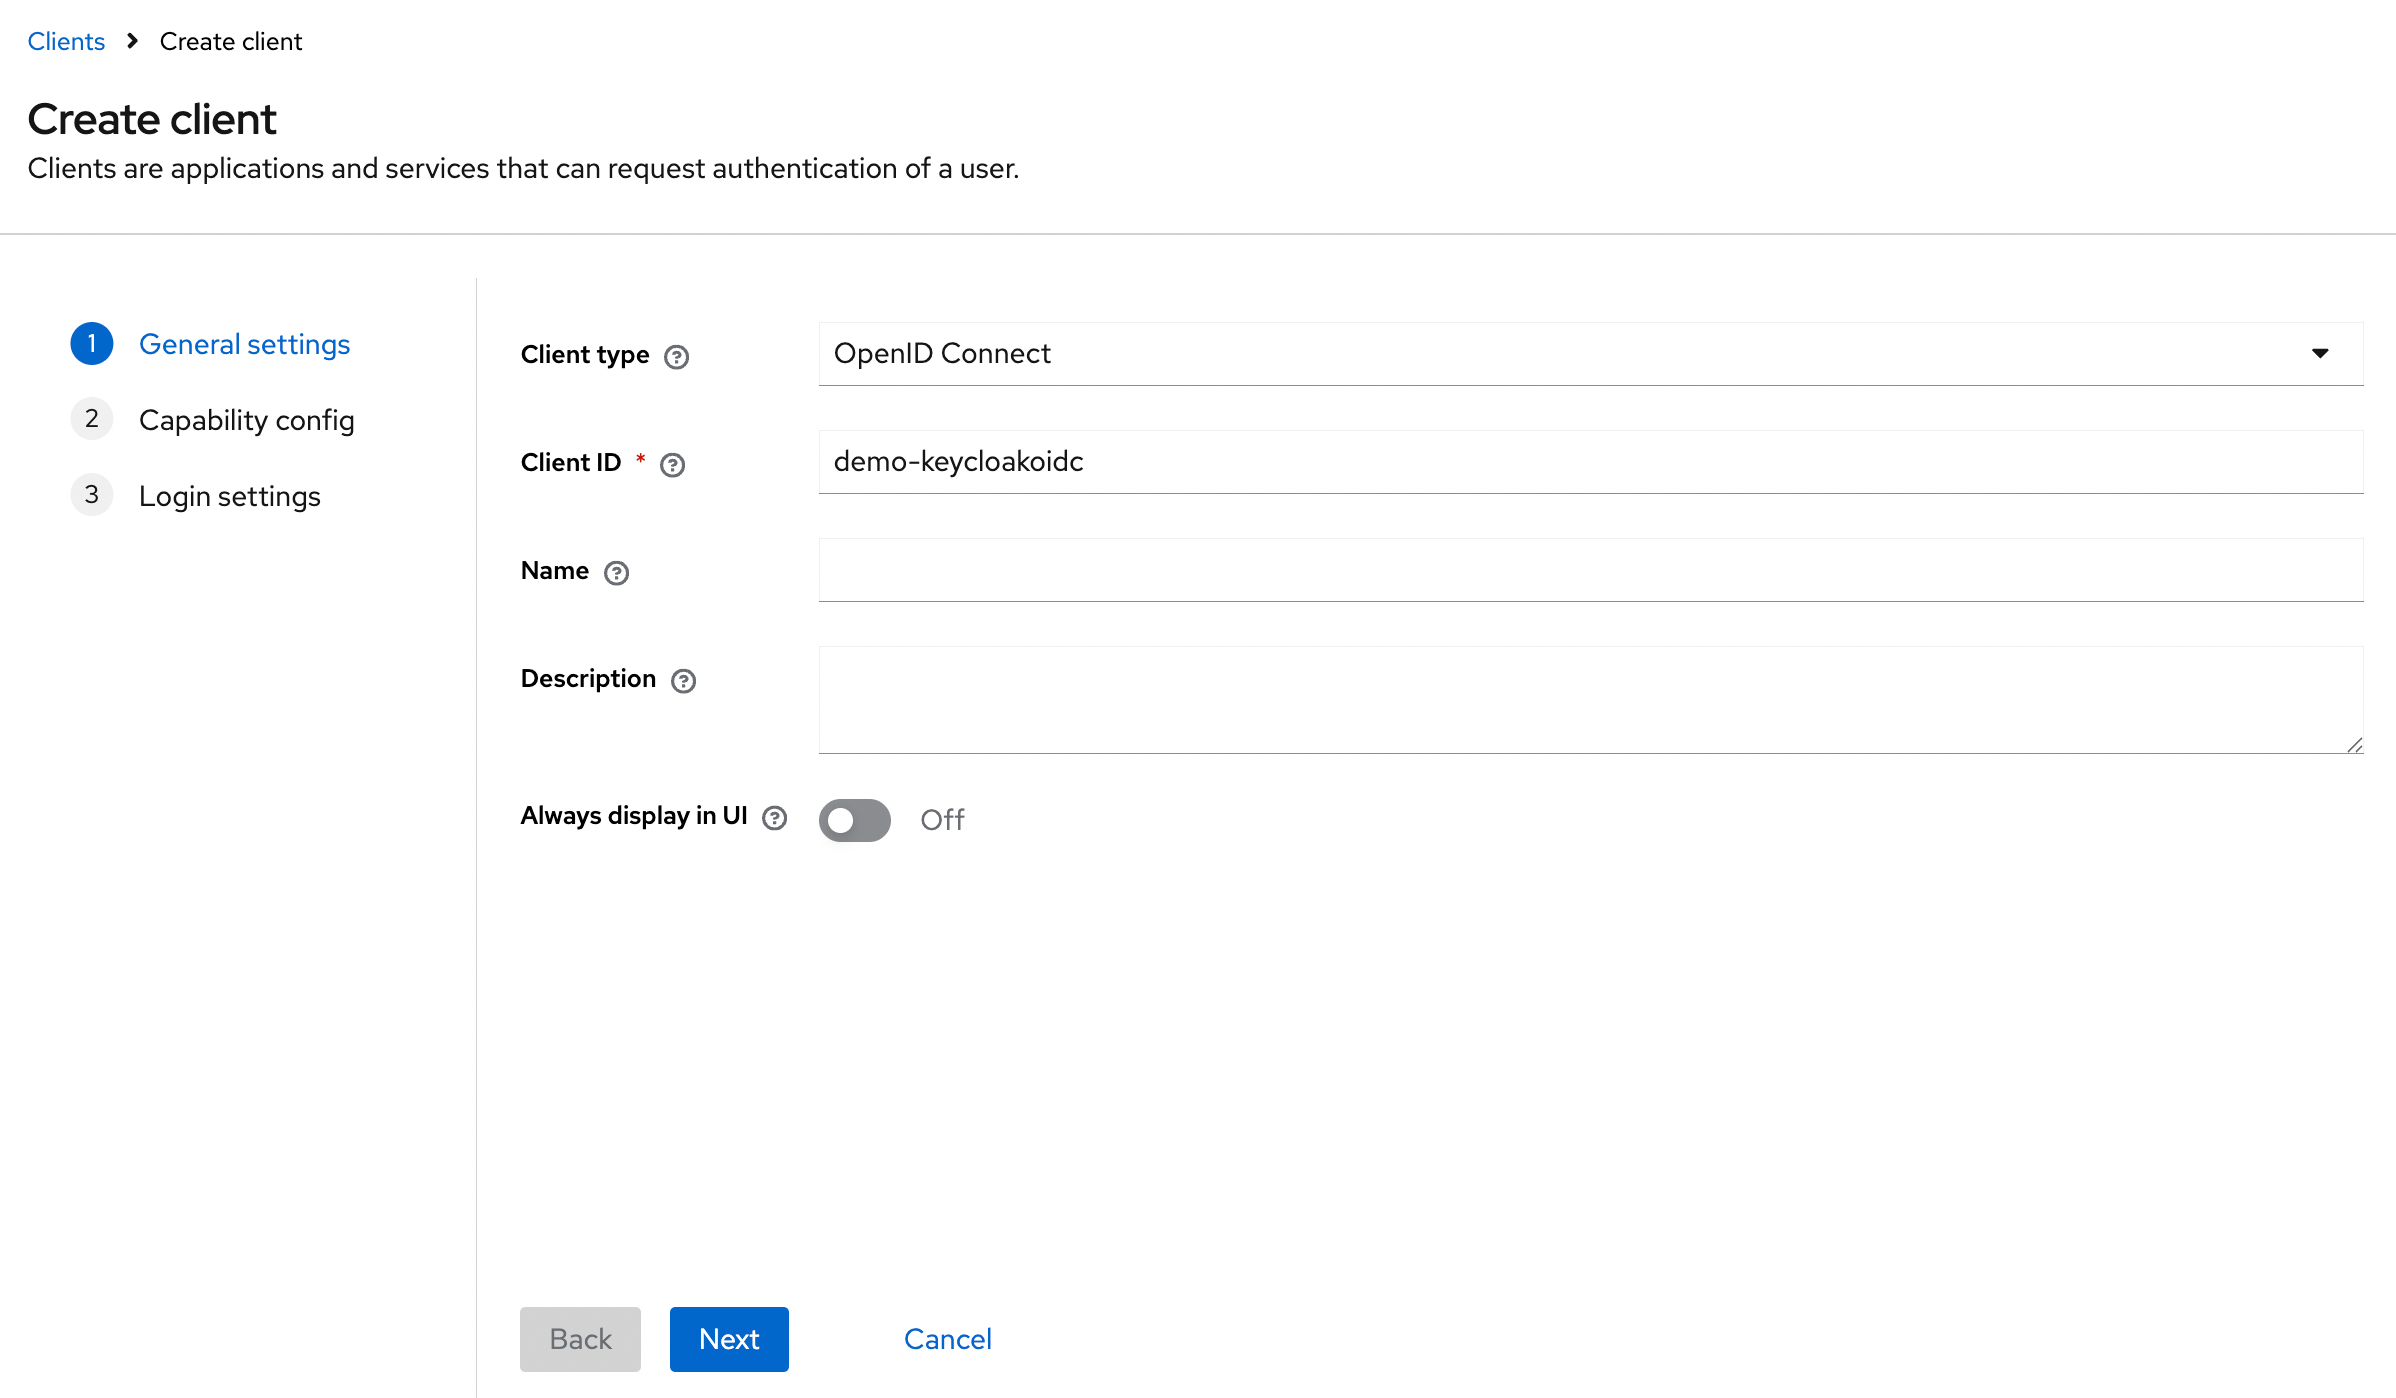Focus the empty Name input field
Screen dimensions: 2396x1398
1590,570
